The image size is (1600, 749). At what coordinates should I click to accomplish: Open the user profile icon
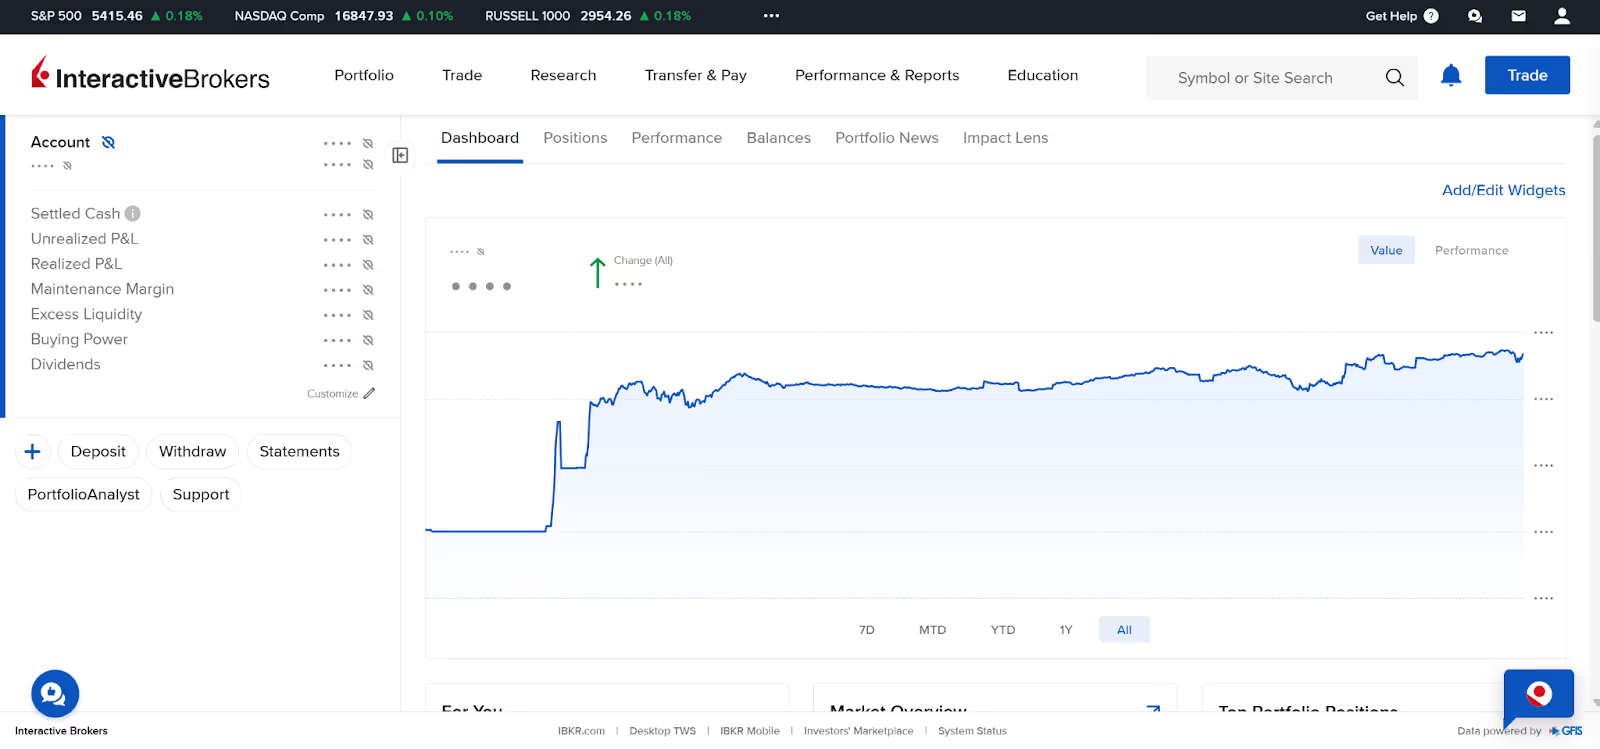1562,16
